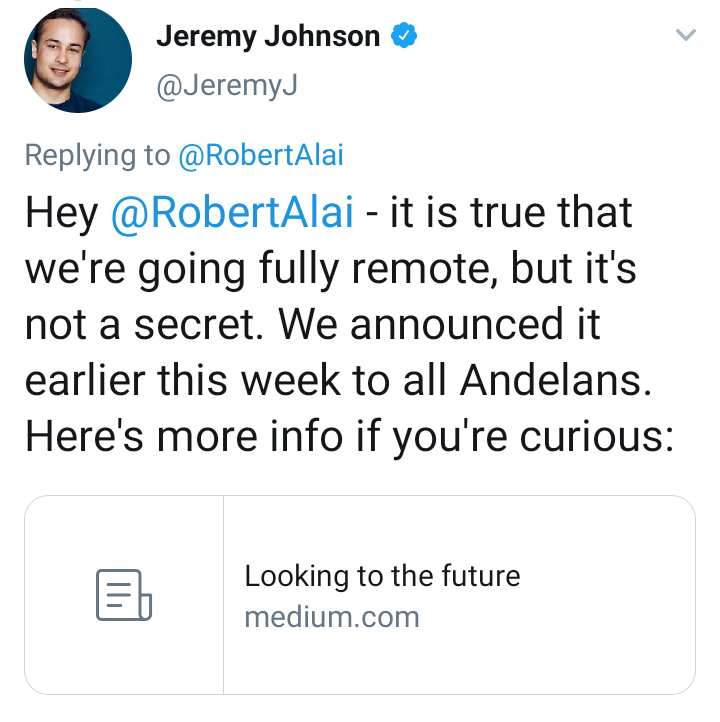The width and height of the screenshot is (720, 722).
Task: Click the 'Replying to' label
Action: coord(97,155)
